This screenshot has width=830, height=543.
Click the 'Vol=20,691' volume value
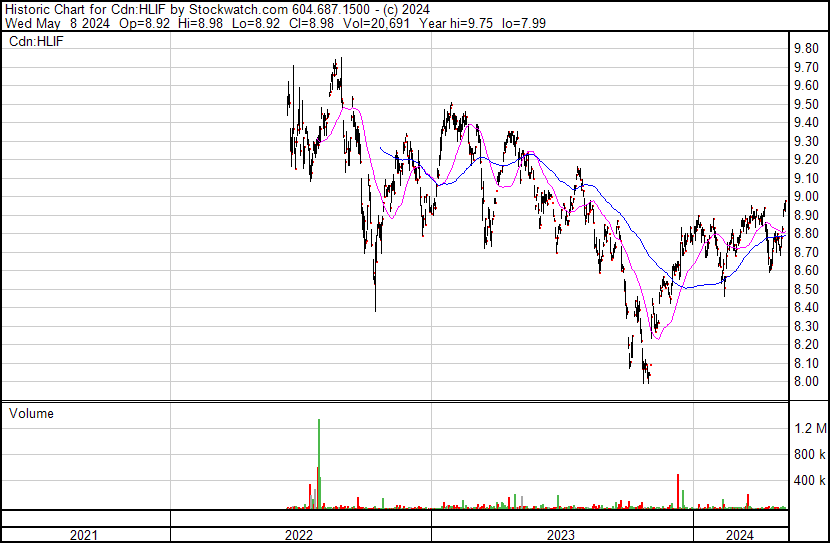(x=376, y=23)
